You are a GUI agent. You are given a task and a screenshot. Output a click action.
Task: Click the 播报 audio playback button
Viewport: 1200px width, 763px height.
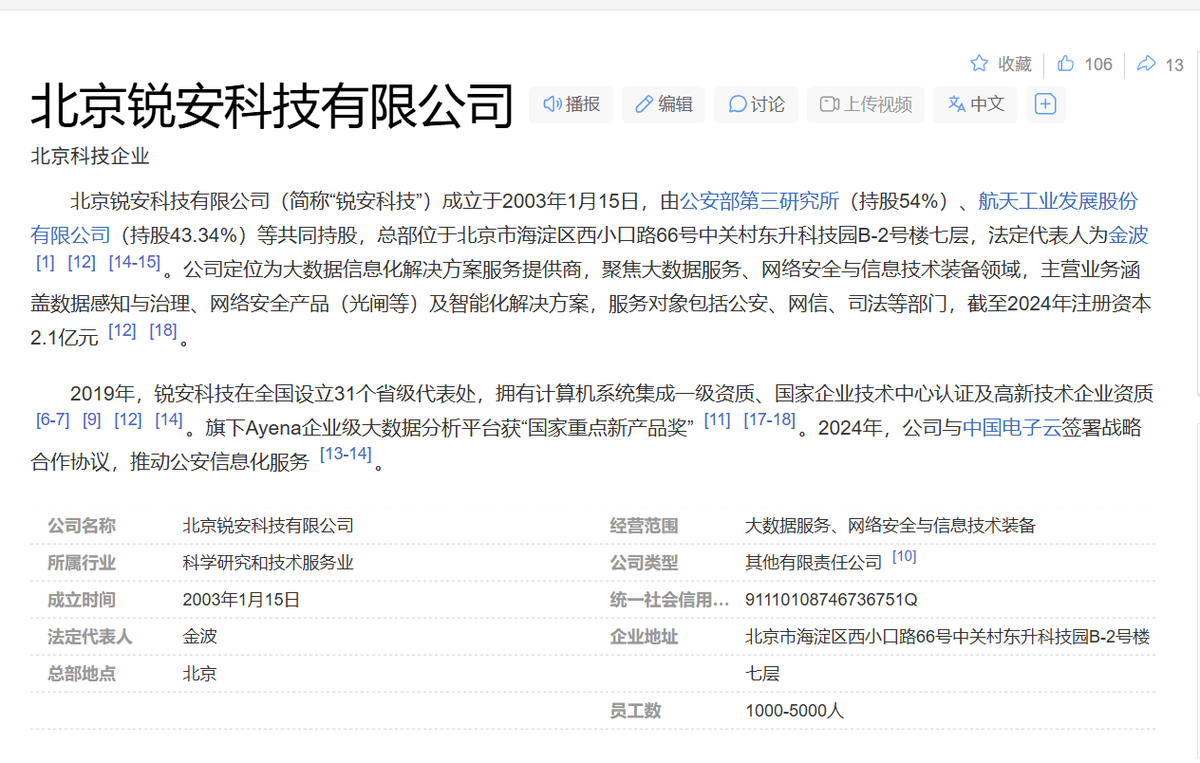pos(571,104)
